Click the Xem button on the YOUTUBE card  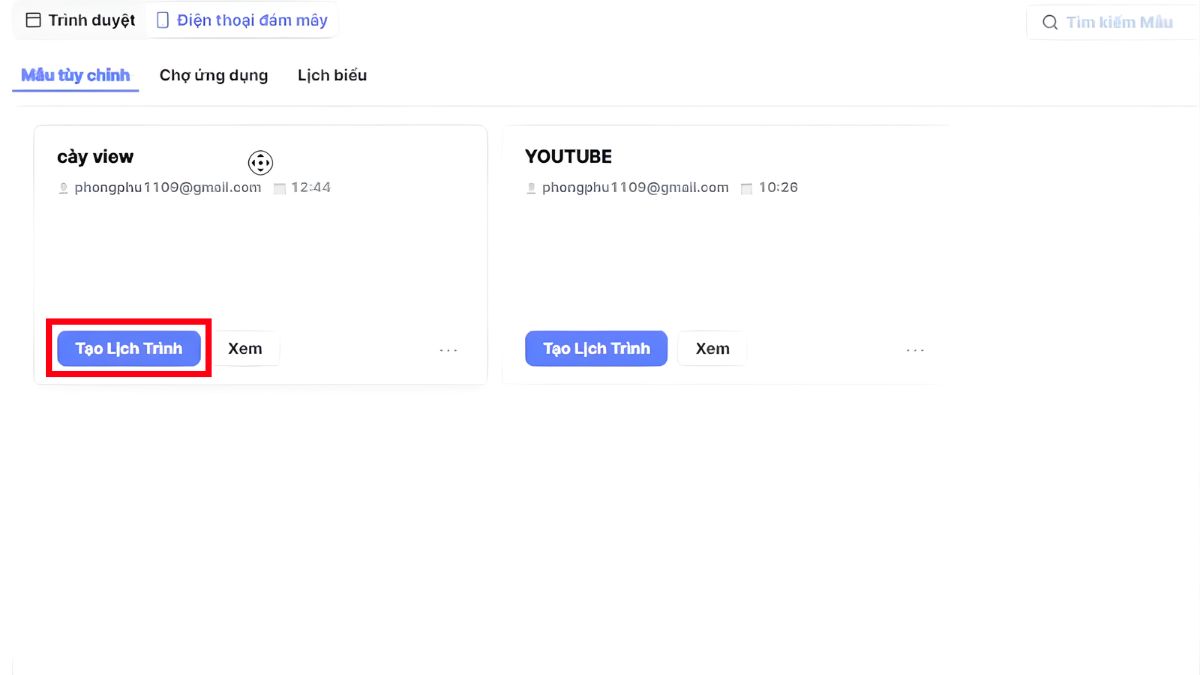pyautogui.click(x=712, y=348)
